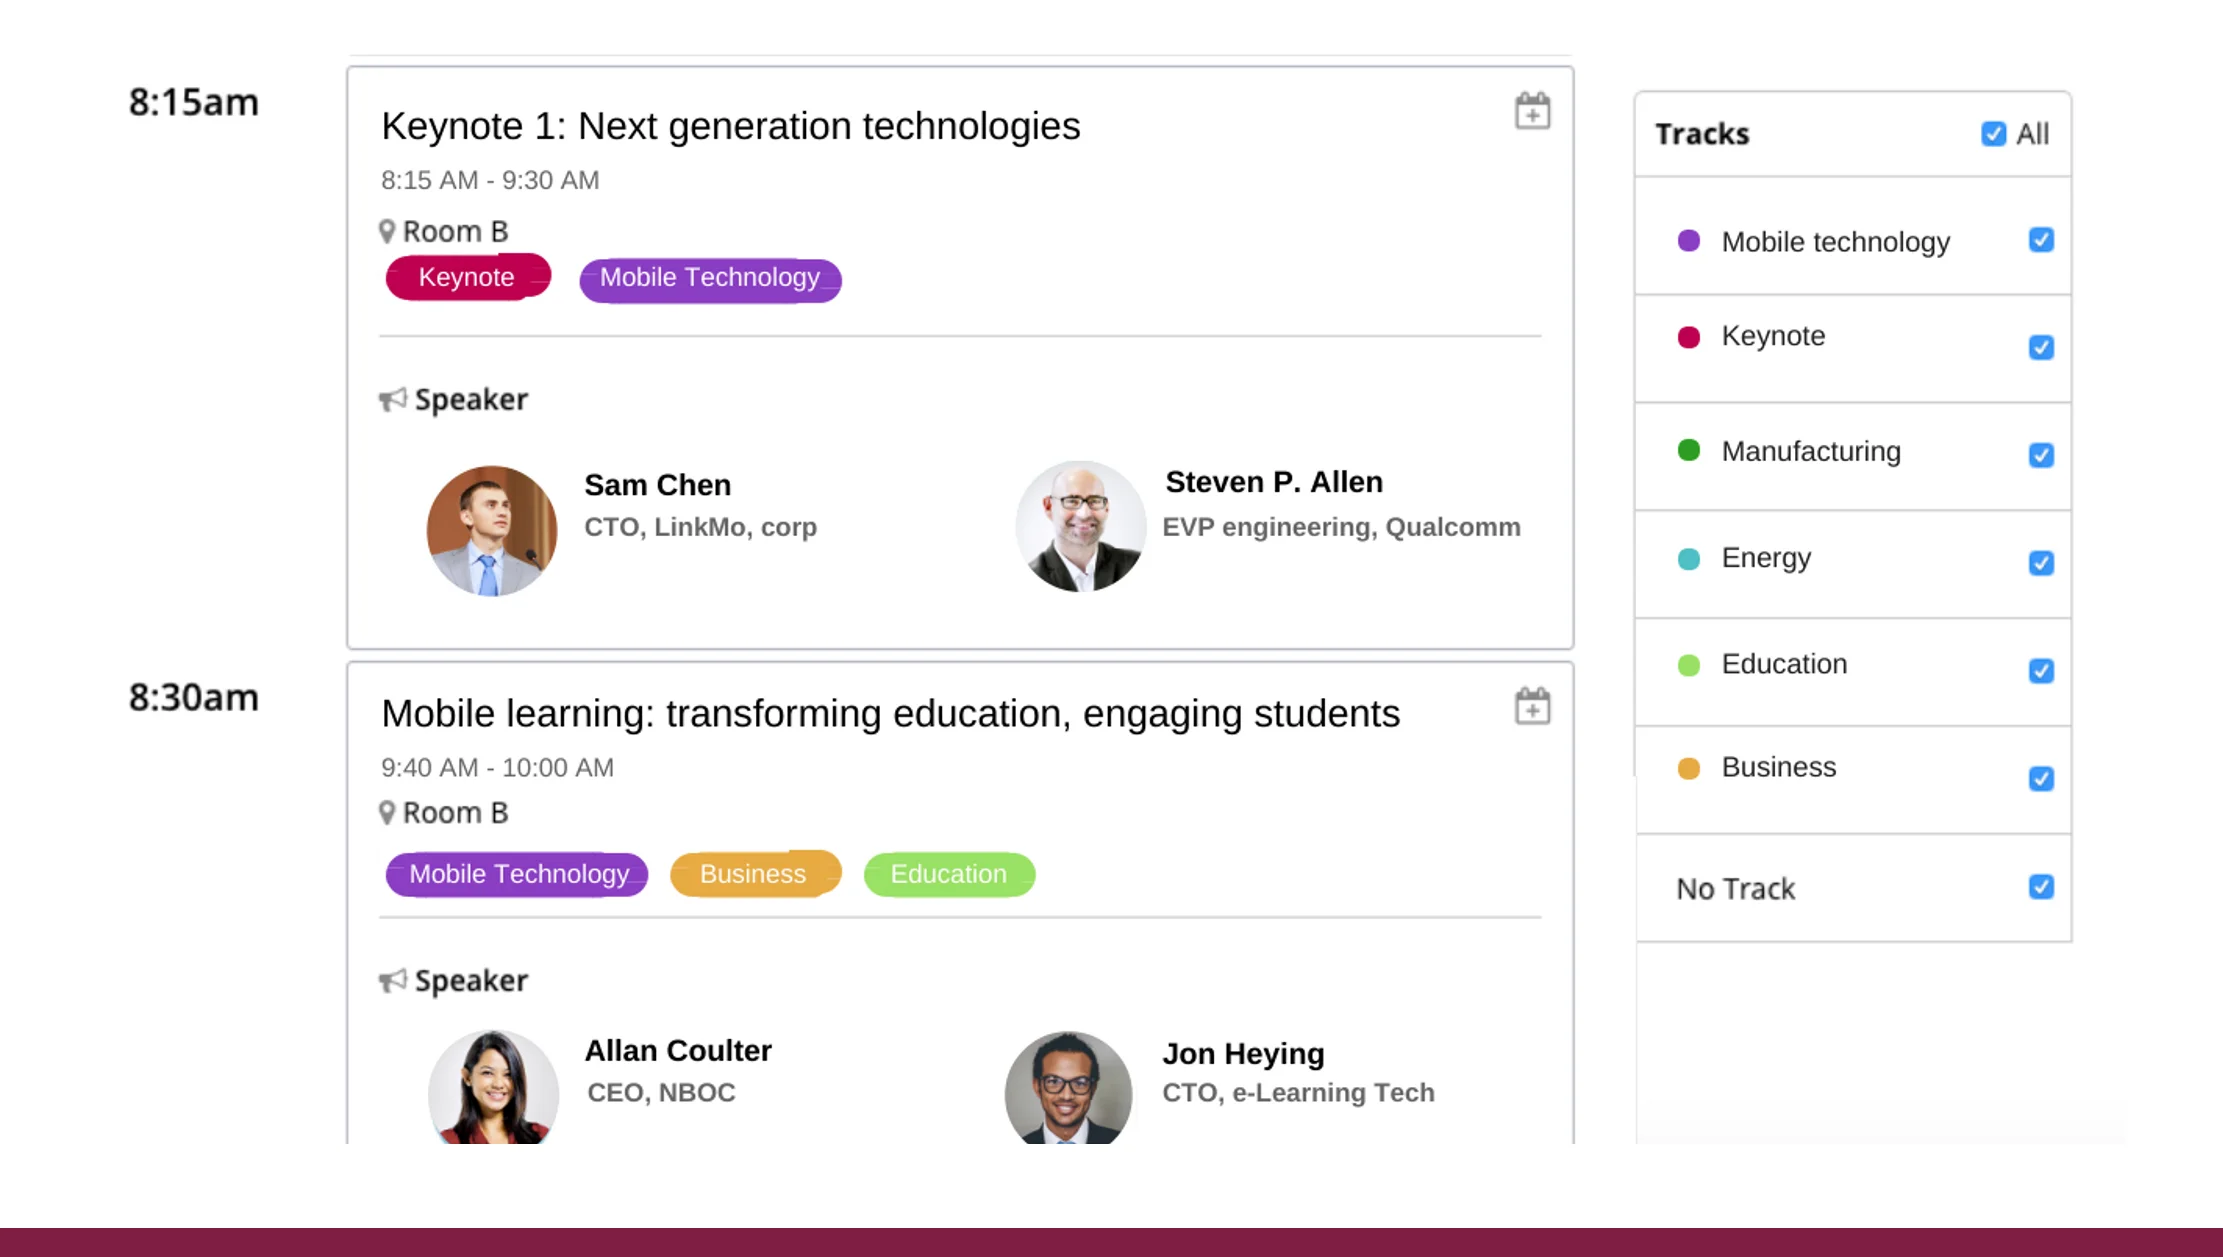The width and height of the screenshot is (2223, 1257).
Task: Click the location pin in Mobile learning session
Action: 387,812
